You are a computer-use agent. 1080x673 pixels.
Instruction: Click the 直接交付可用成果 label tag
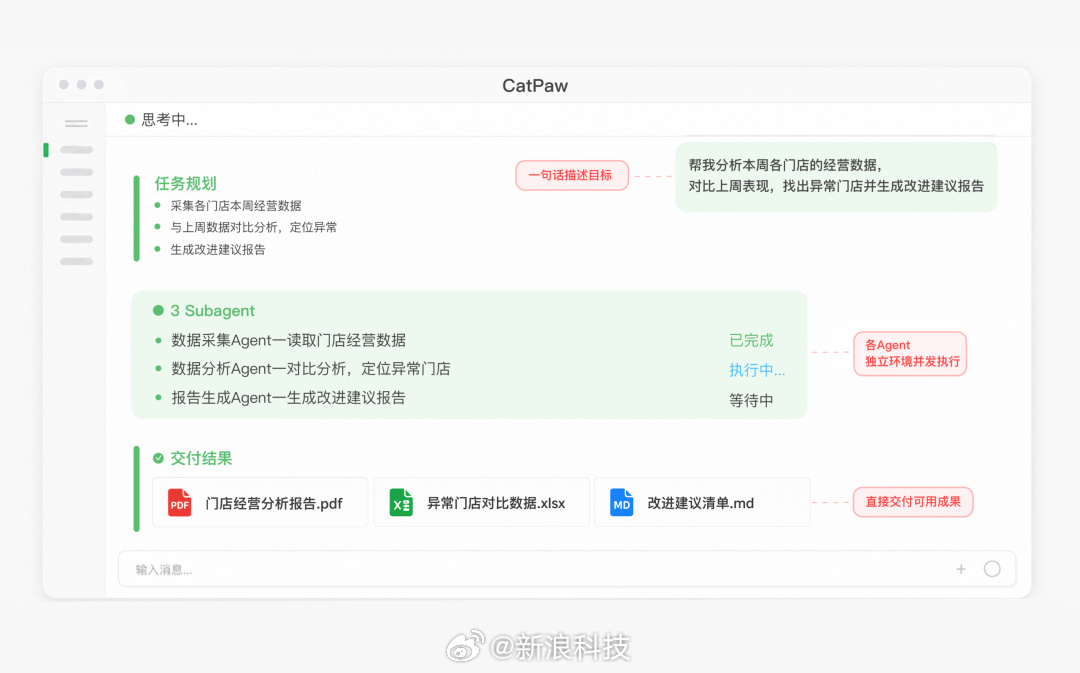tap(913, 502)
